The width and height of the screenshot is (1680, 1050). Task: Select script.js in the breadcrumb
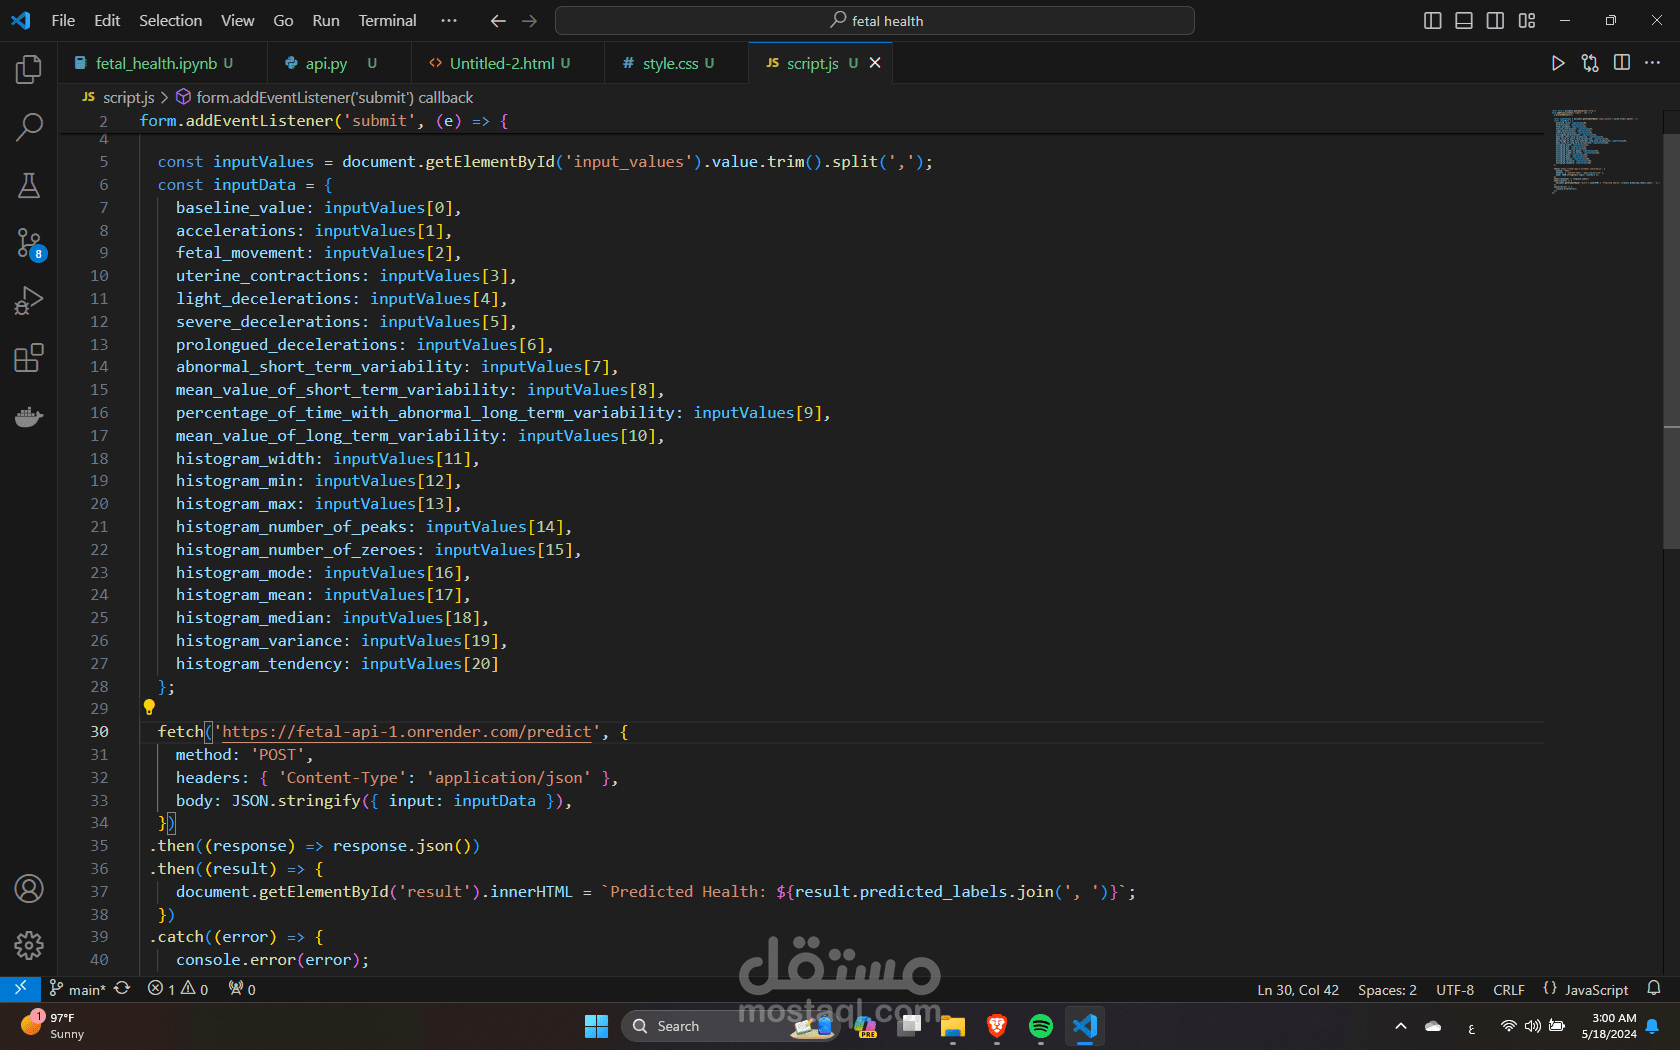(x=128, y=97)
